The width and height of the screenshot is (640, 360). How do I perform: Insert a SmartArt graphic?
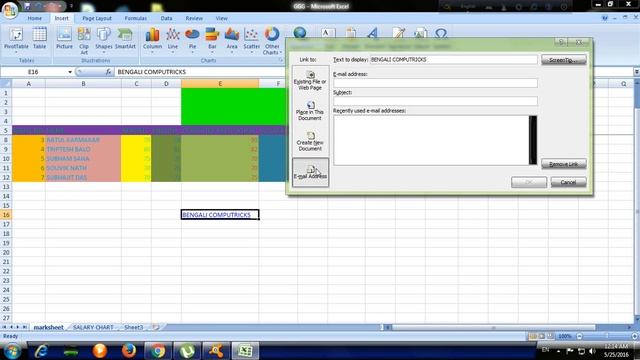coord(125,38)
